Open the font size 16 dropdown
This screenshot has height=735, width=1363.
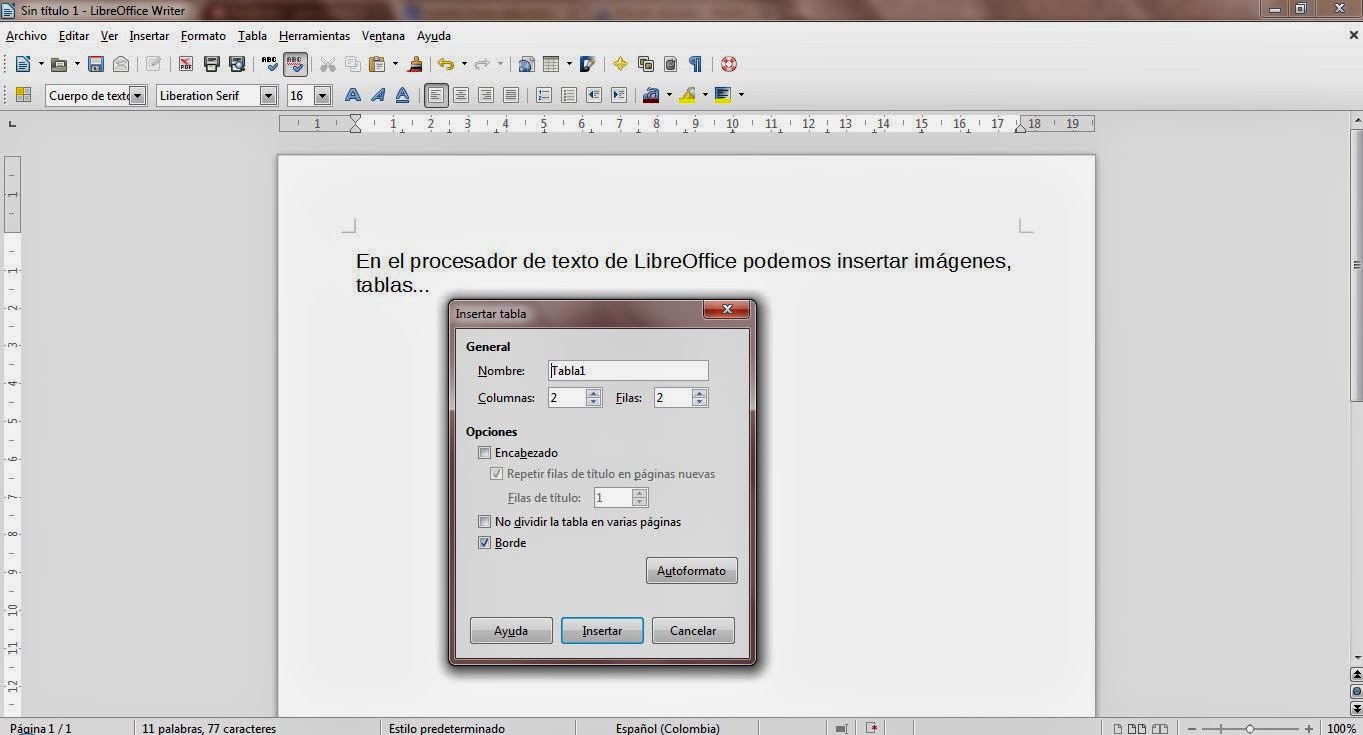322,96
